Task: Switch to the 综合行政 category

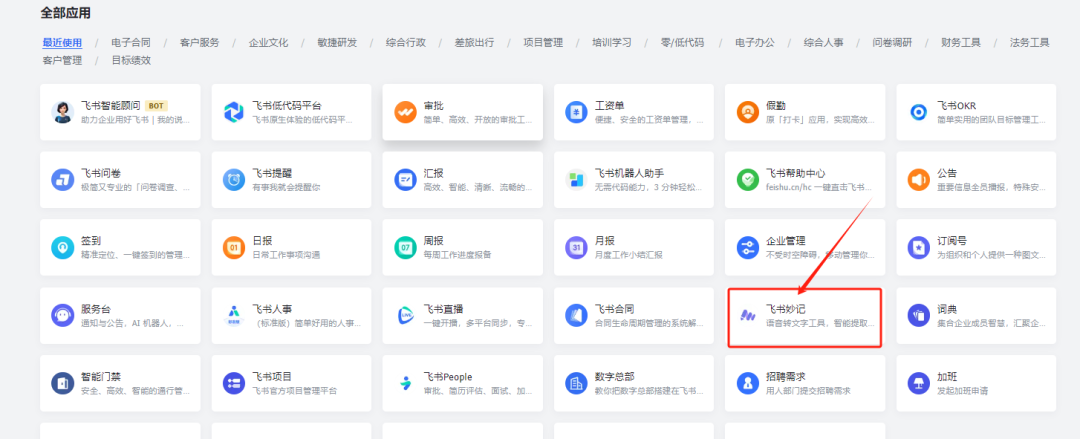Action: (406, 42)
